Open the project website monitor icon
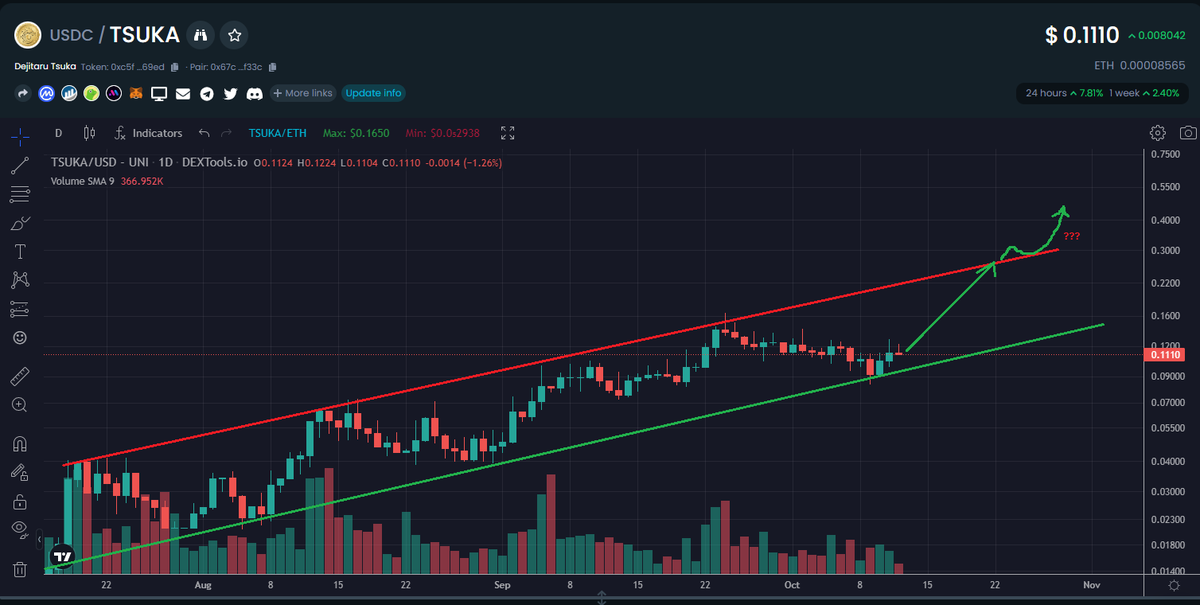Image resolution: width=1200 pixels, height=605 pixels. point(159,93)
